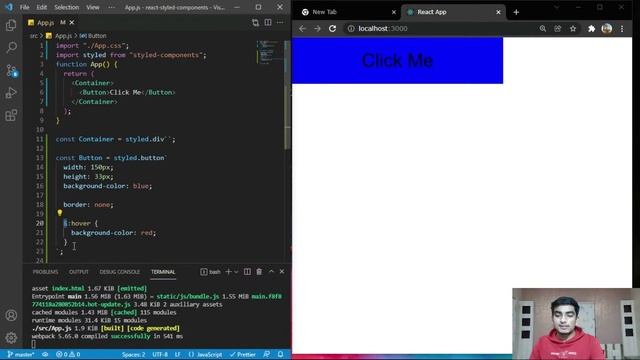Screen dimensions: 640x360
Task: Open the View menu
Action: pyautogui.click(x=93, y=7)
